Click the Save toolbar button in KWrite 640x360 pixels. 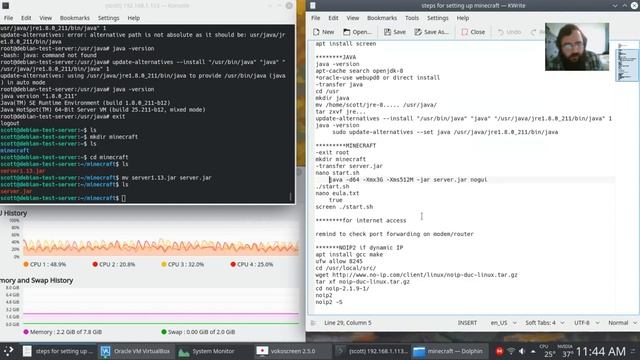[x=395, y=32]
